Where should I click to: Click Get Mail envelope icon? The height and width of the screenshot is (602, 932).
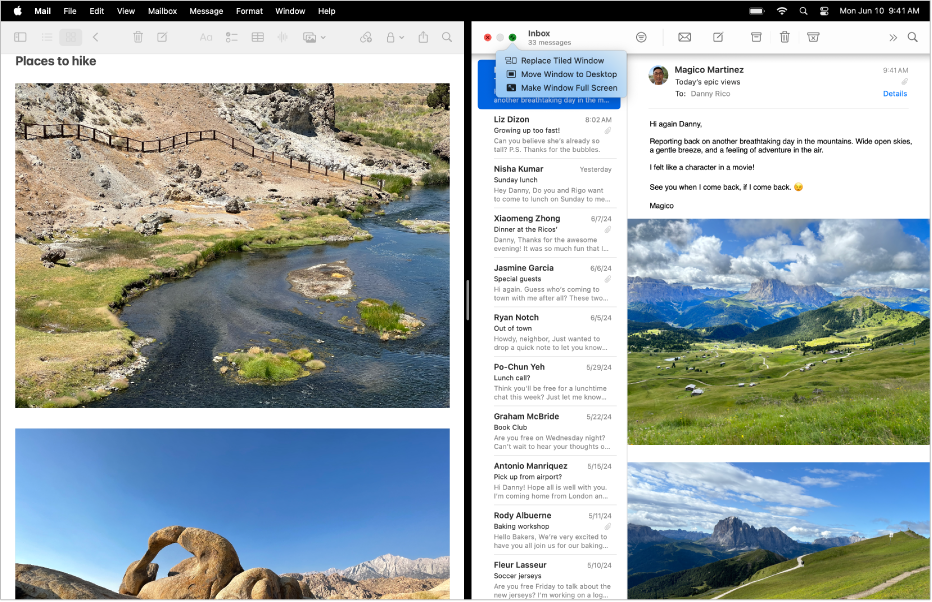pyautogui.click(x=685, y=37)
